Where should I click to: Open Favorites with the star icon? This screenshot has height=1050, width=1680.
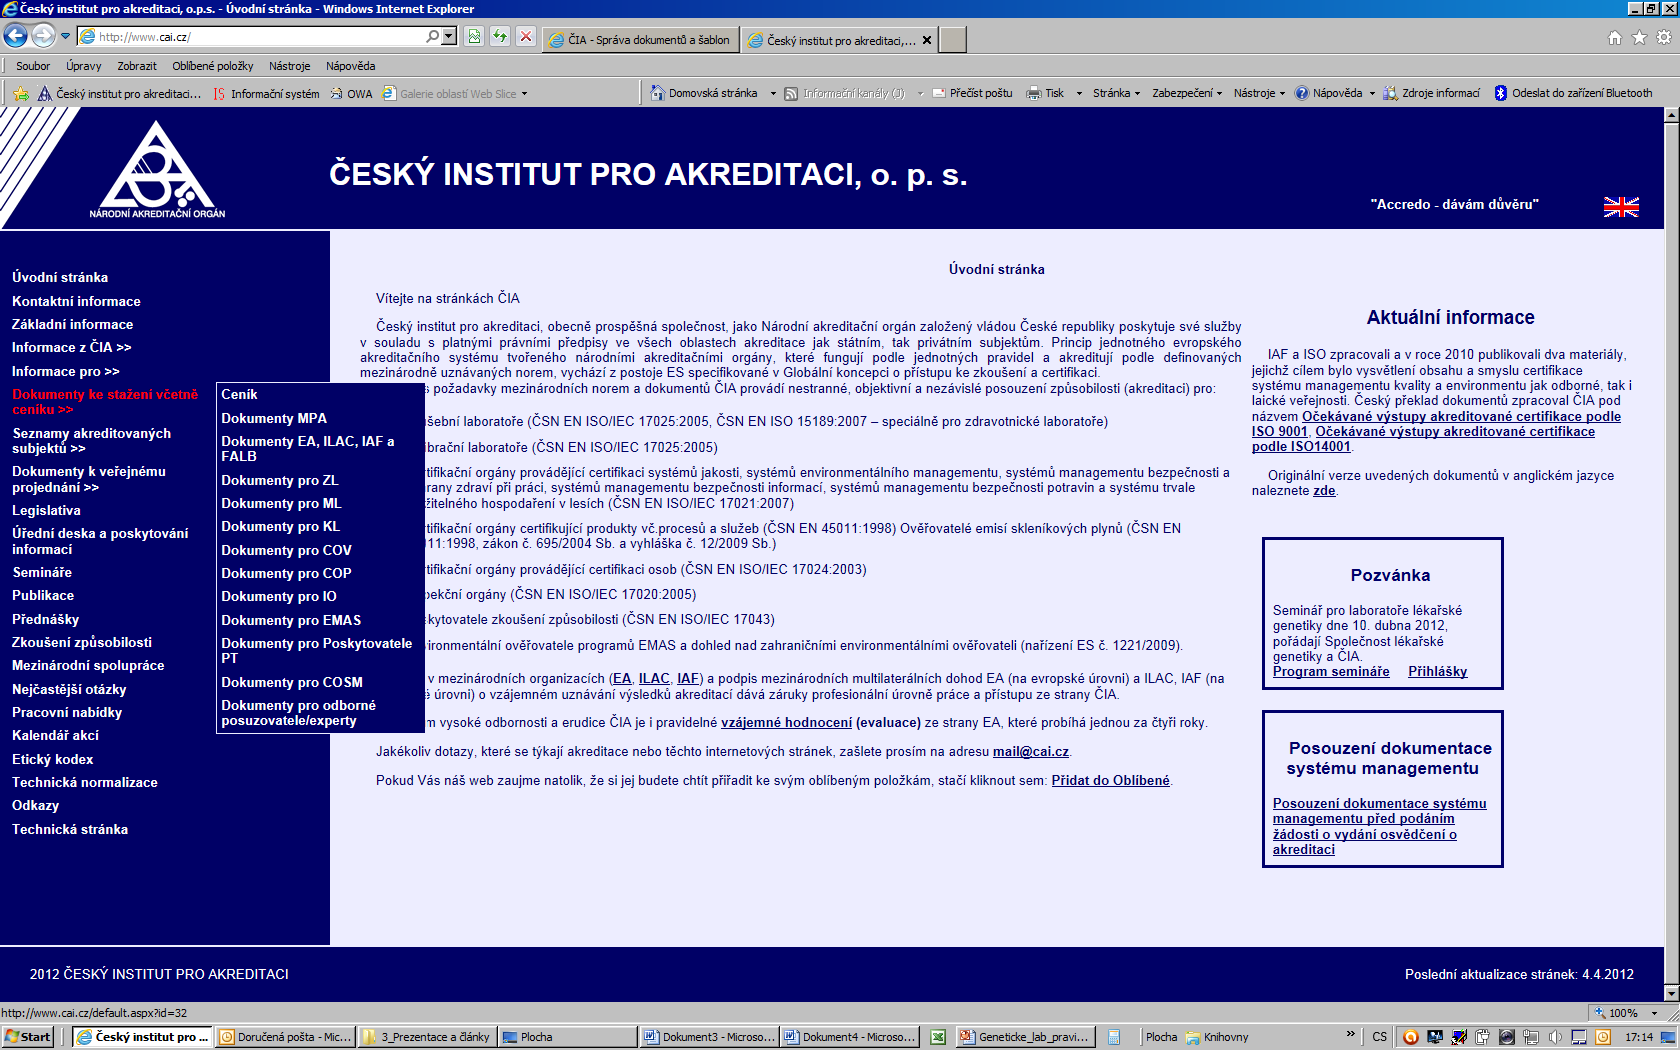click(1639, 37)
